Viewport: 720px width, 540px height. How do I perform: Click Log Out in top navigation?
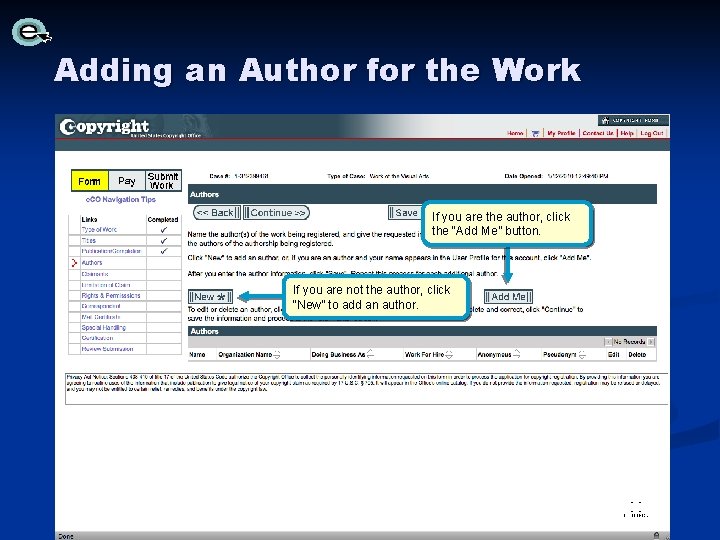point(652,133)
